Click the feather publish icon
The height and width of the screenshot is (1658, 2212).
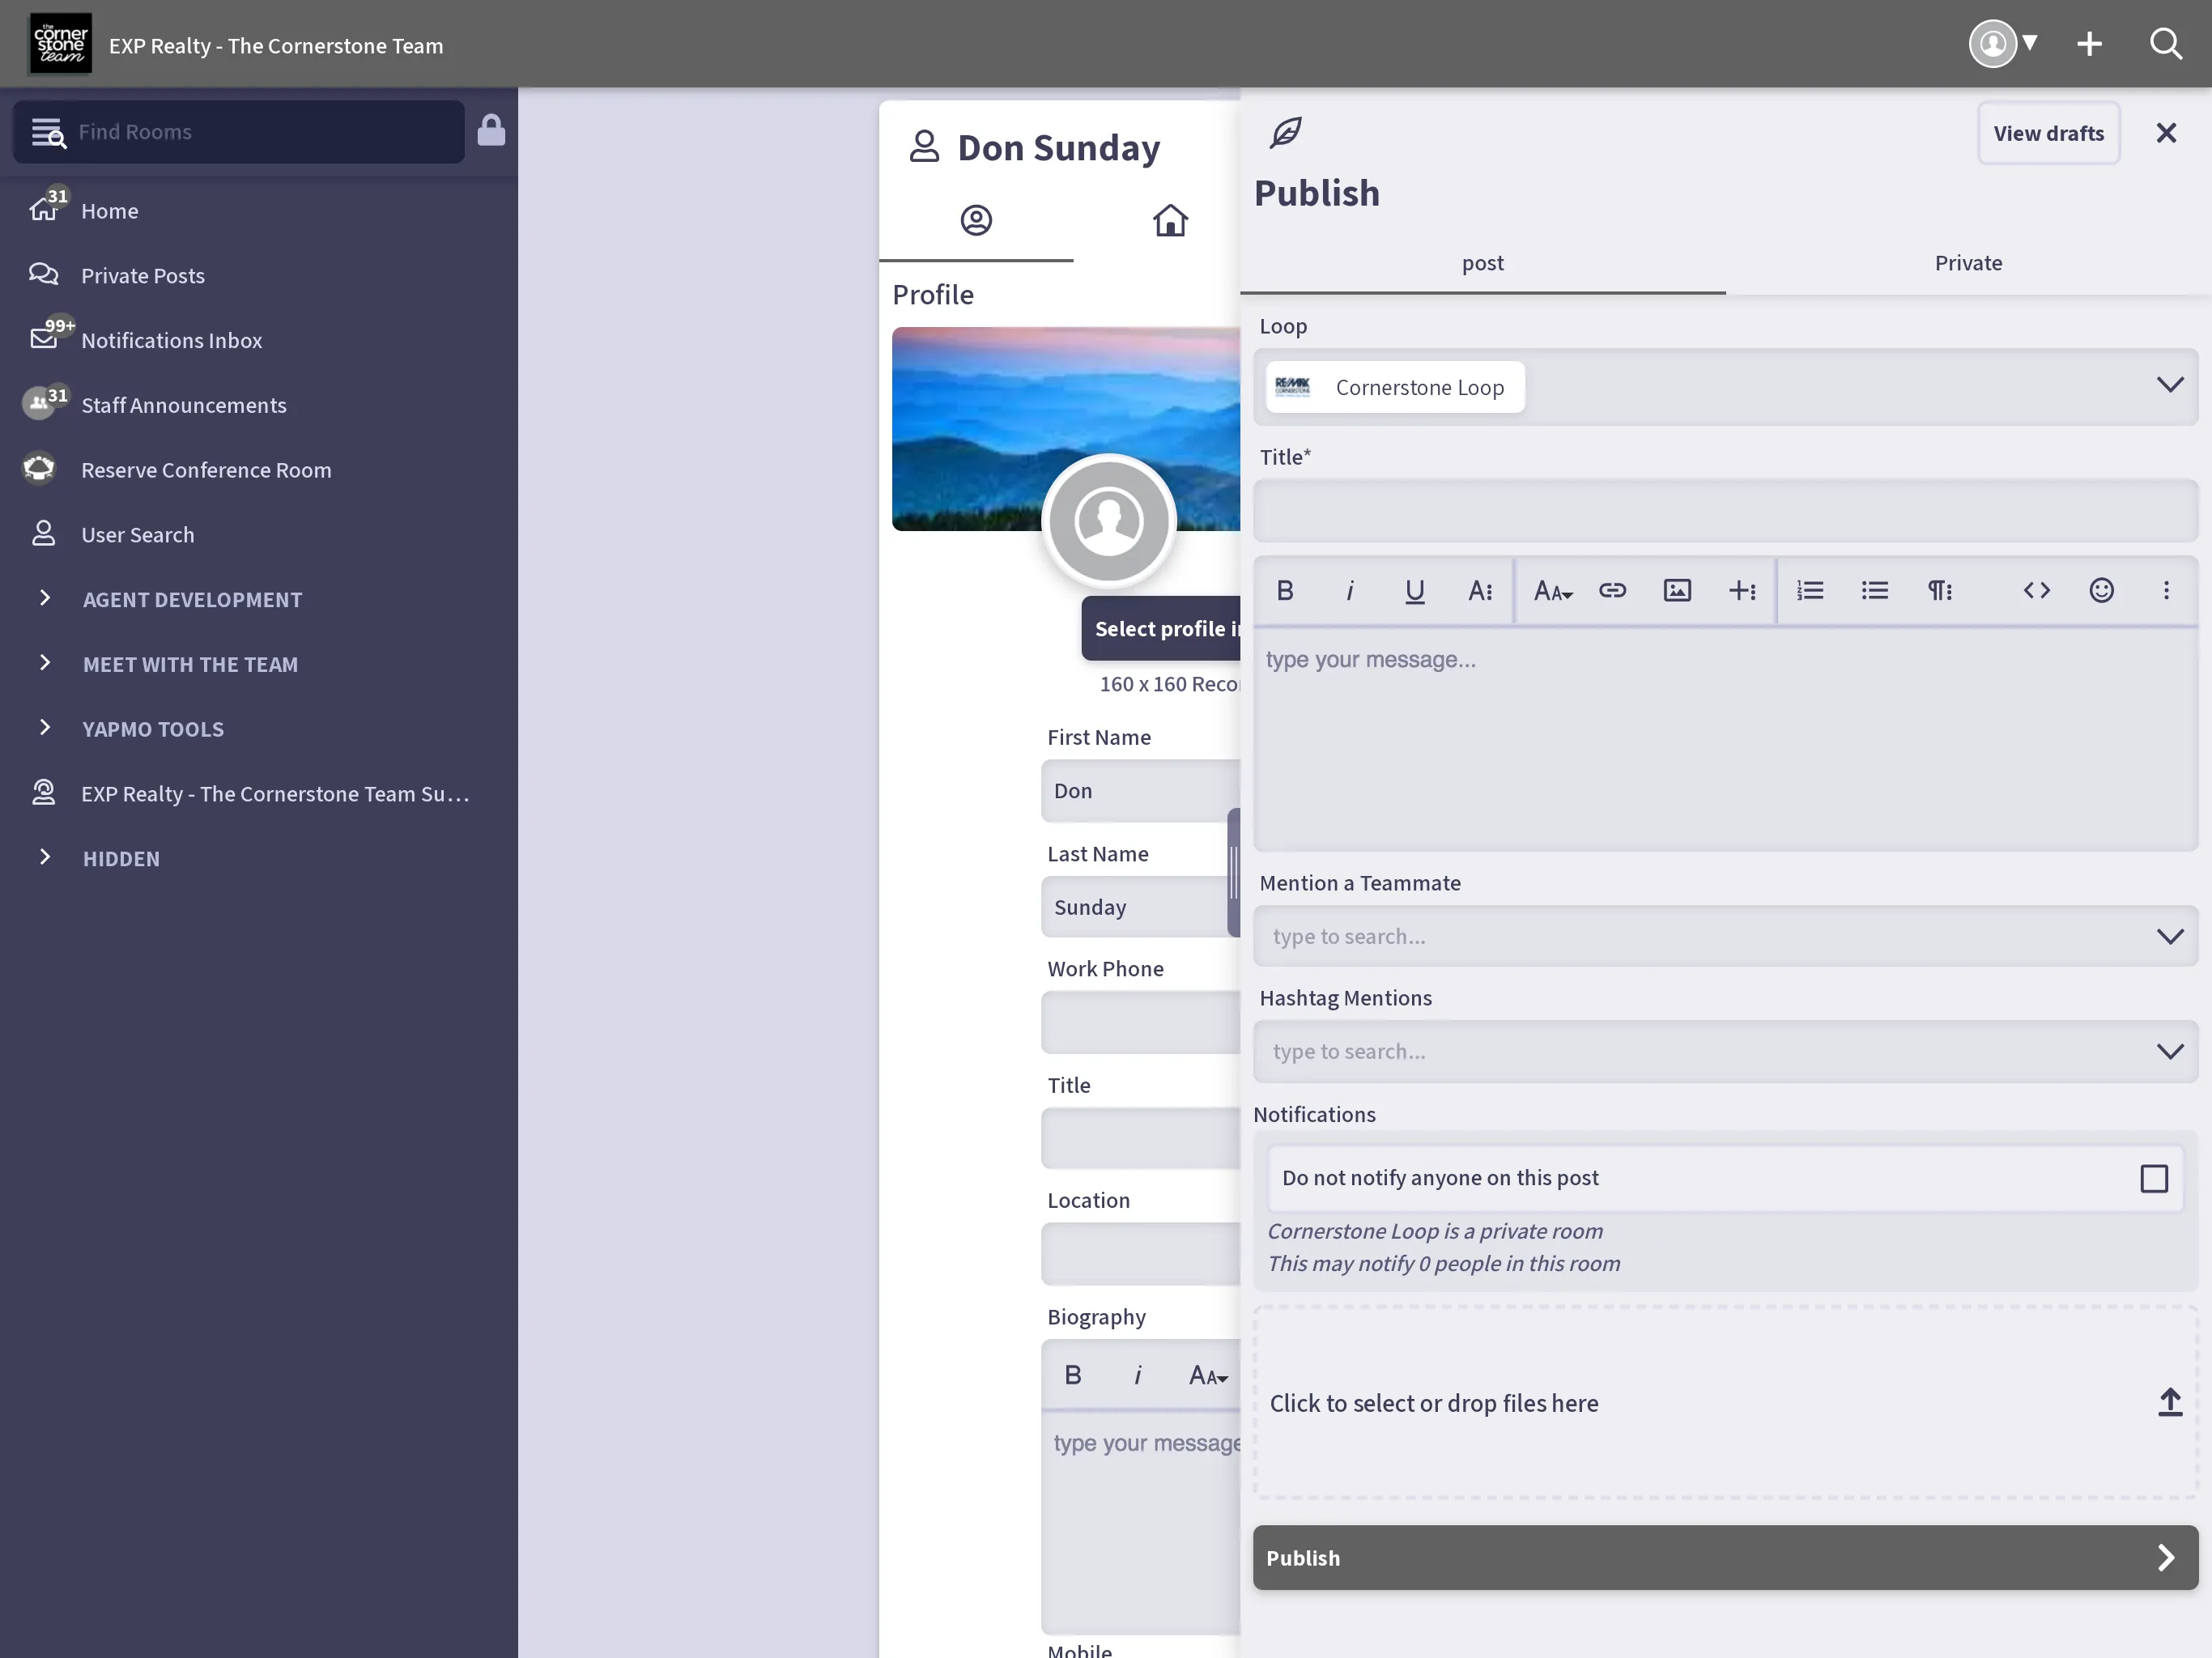point(1286,132)
